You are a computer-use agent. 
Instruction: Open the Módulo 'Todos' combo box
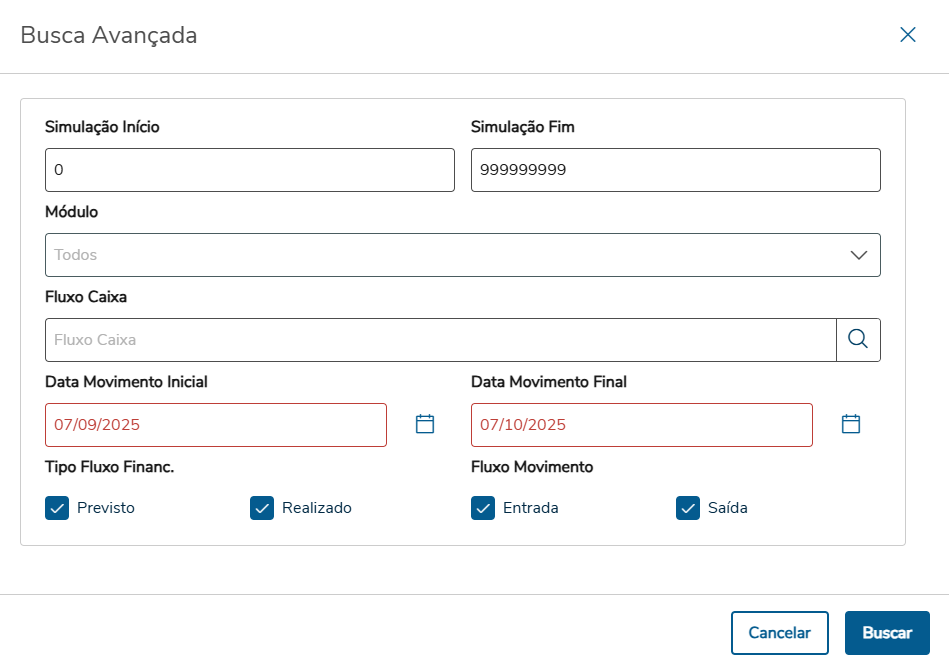[x=440, y=255]
